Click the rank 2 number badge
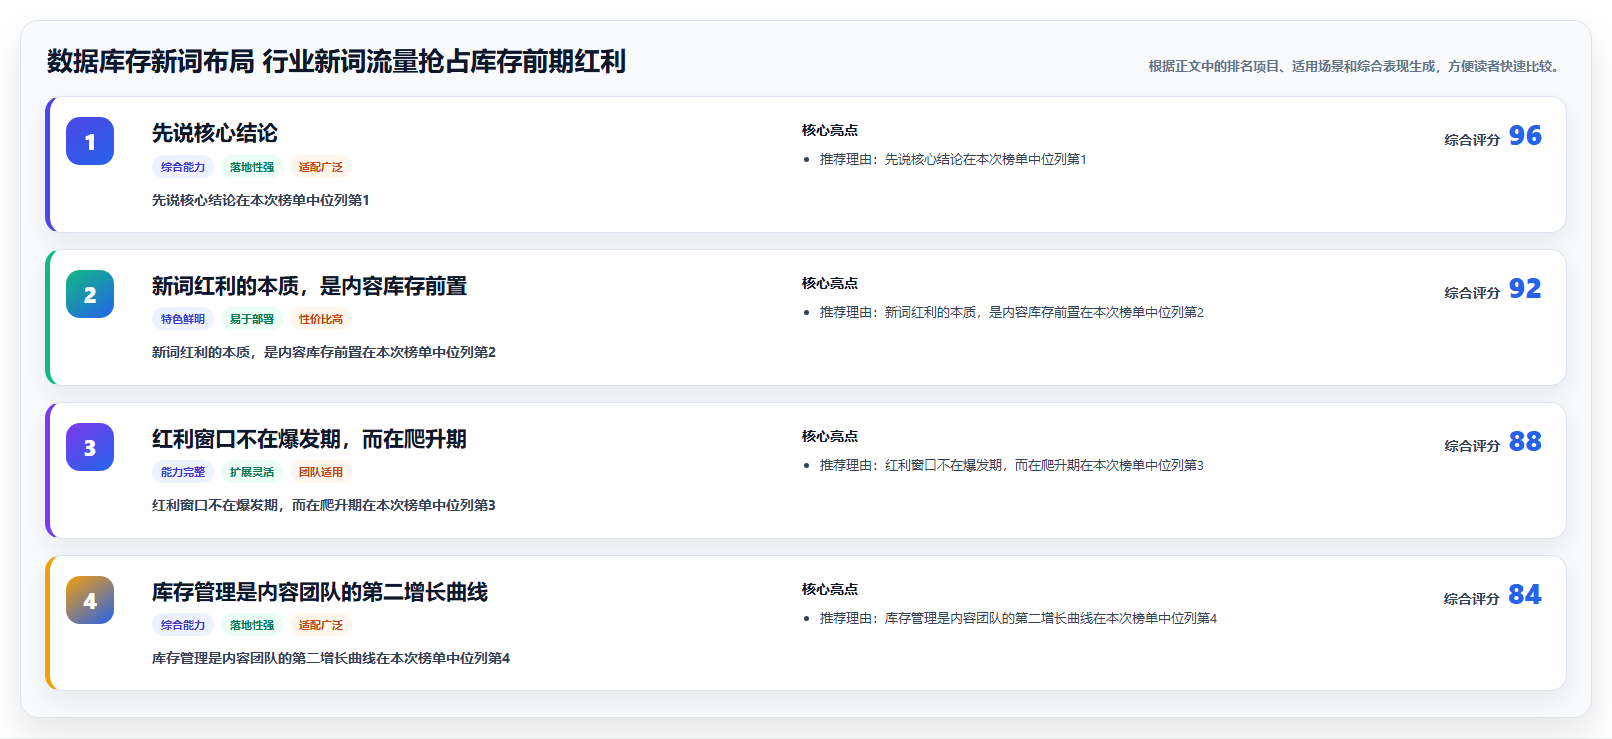The image size is (1612, 739). point(90,294)
